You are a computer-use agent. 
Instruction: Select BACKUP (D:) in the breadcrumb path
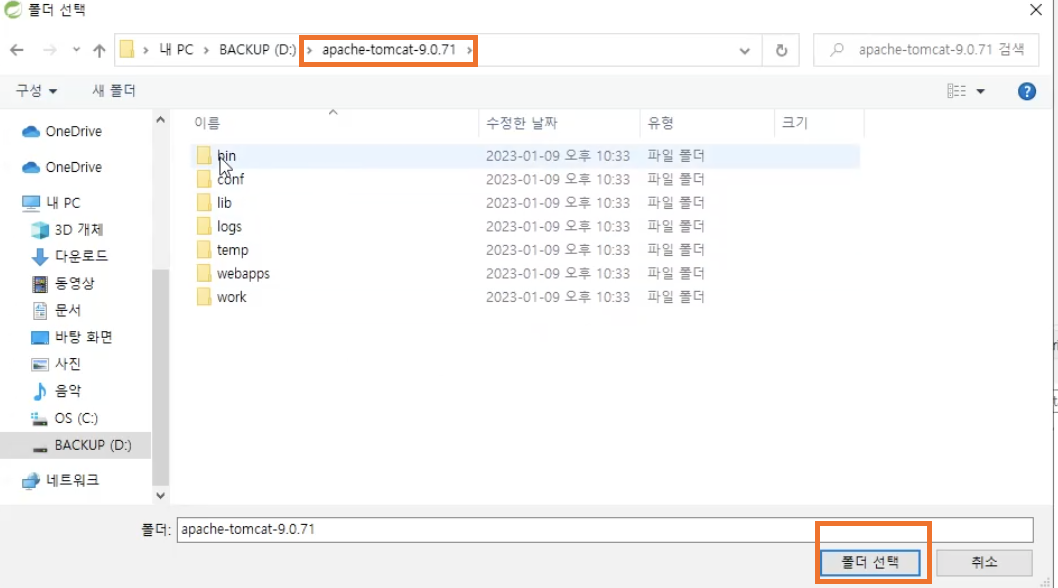tap(257, 50)
